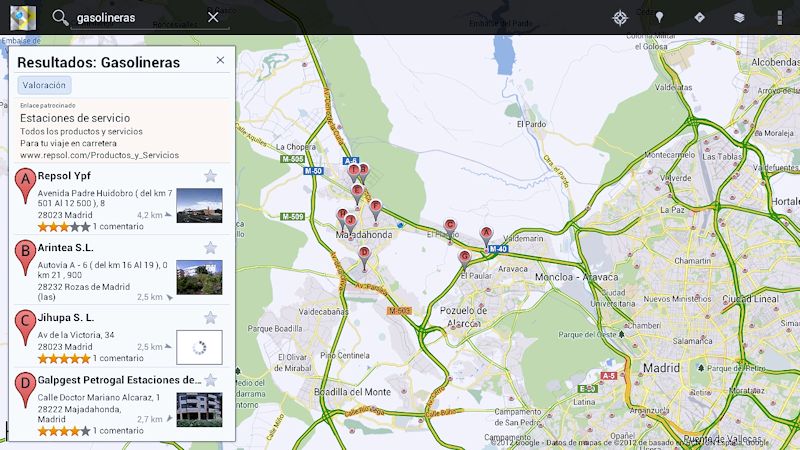The width and height of the screenshot is (800, 450).
Task: Open the Places pin icon in toolbar
Action: [x=659, y=18]
